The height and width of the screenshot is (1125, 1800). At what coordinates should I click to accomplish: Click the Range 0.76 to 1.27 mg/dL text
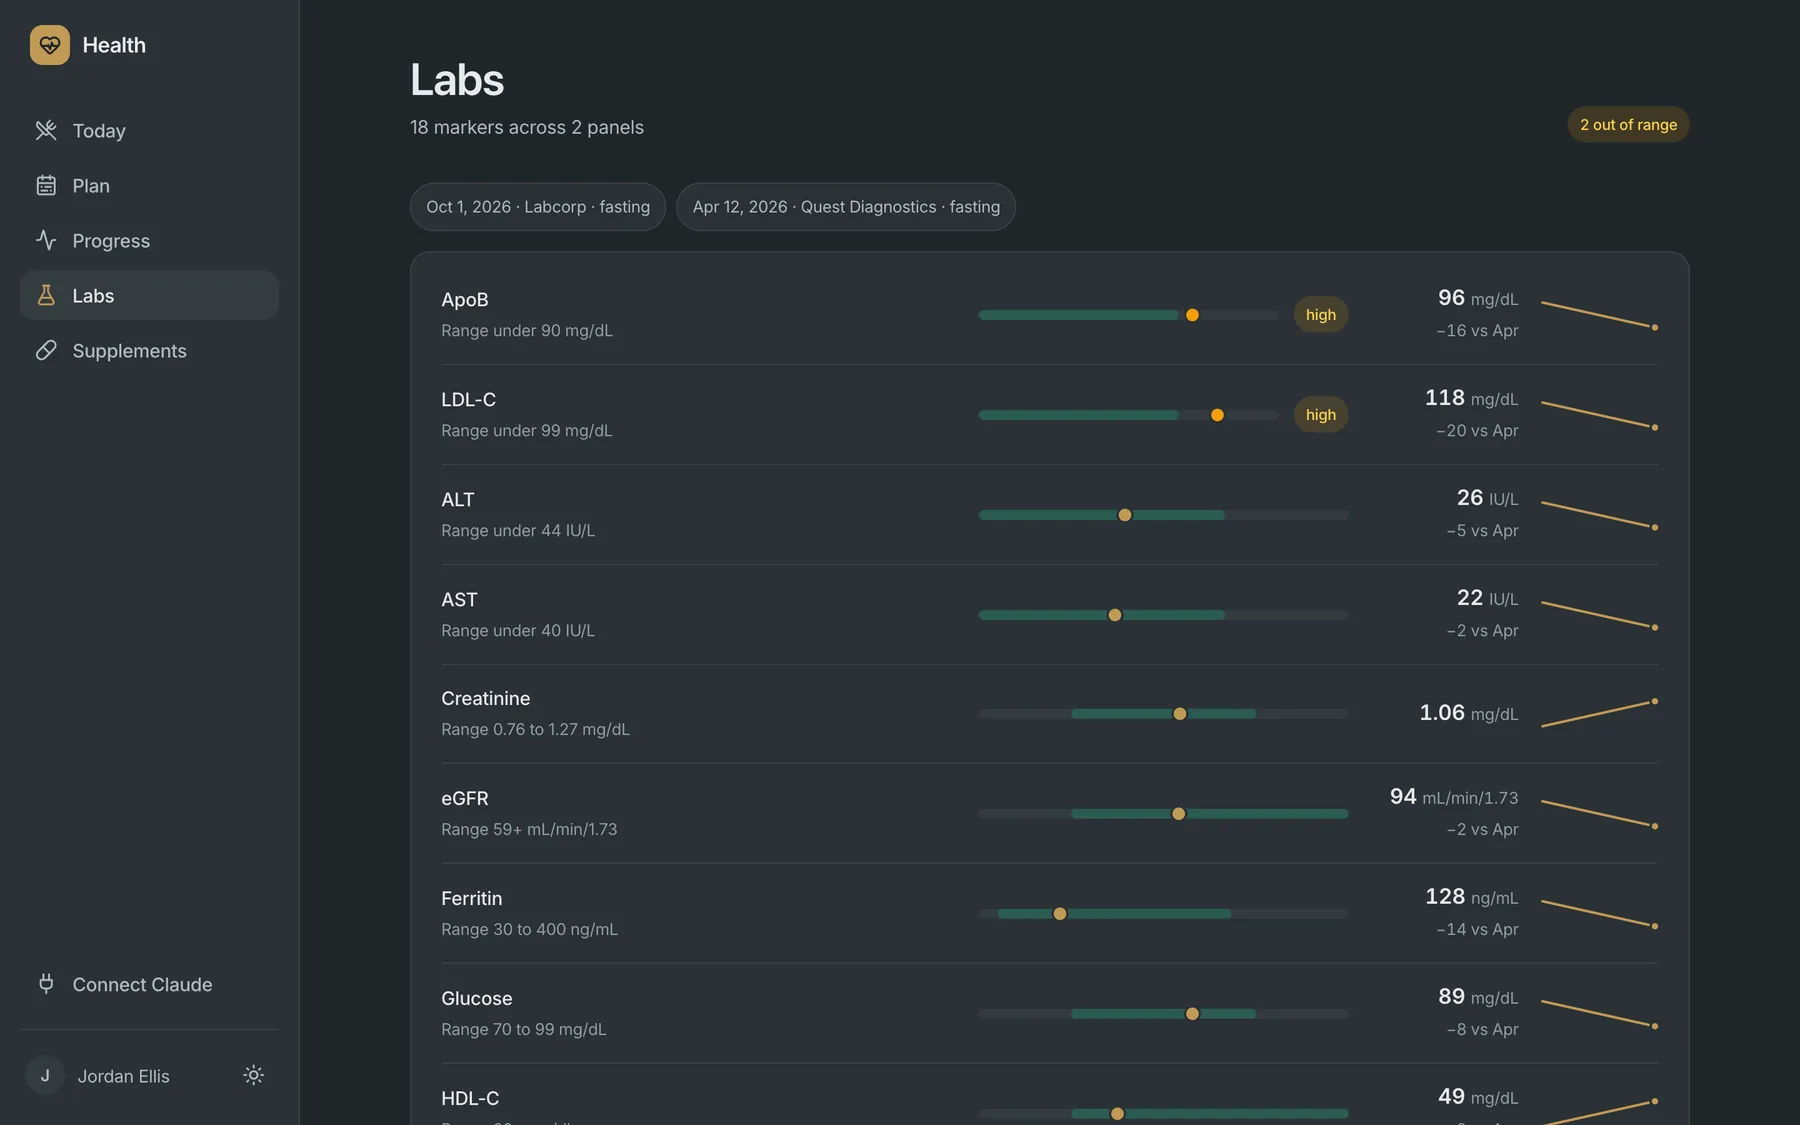[x=536, y=729]
